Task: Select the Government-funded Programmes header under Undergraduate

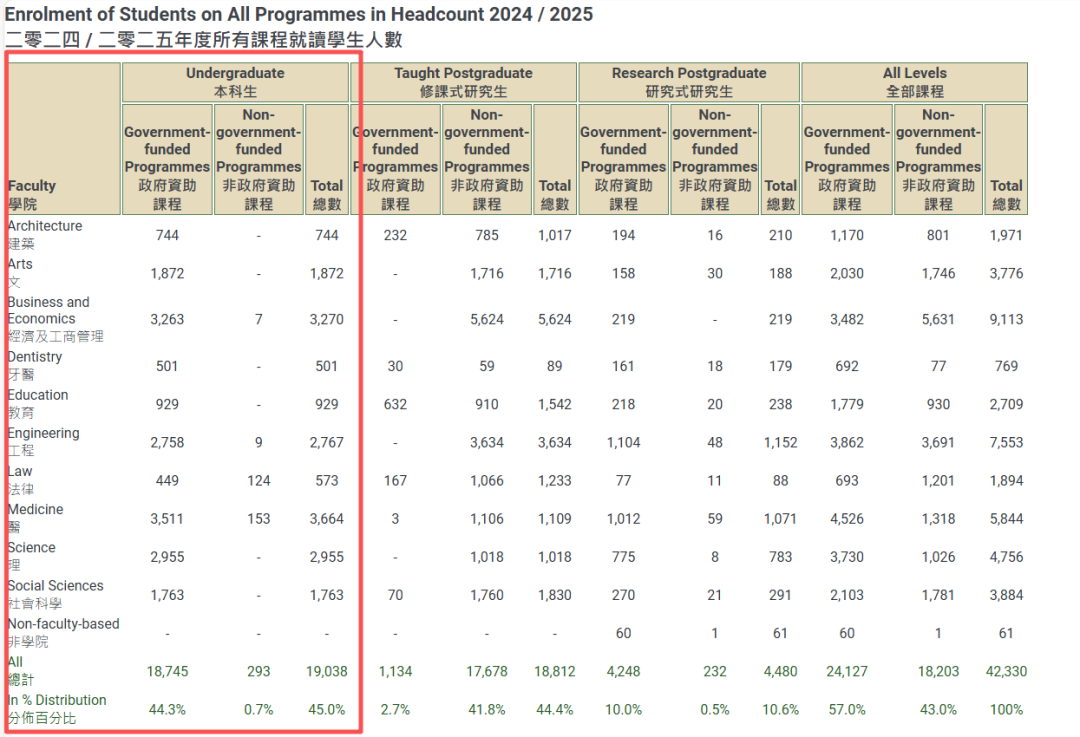Action: pos(166,158)
